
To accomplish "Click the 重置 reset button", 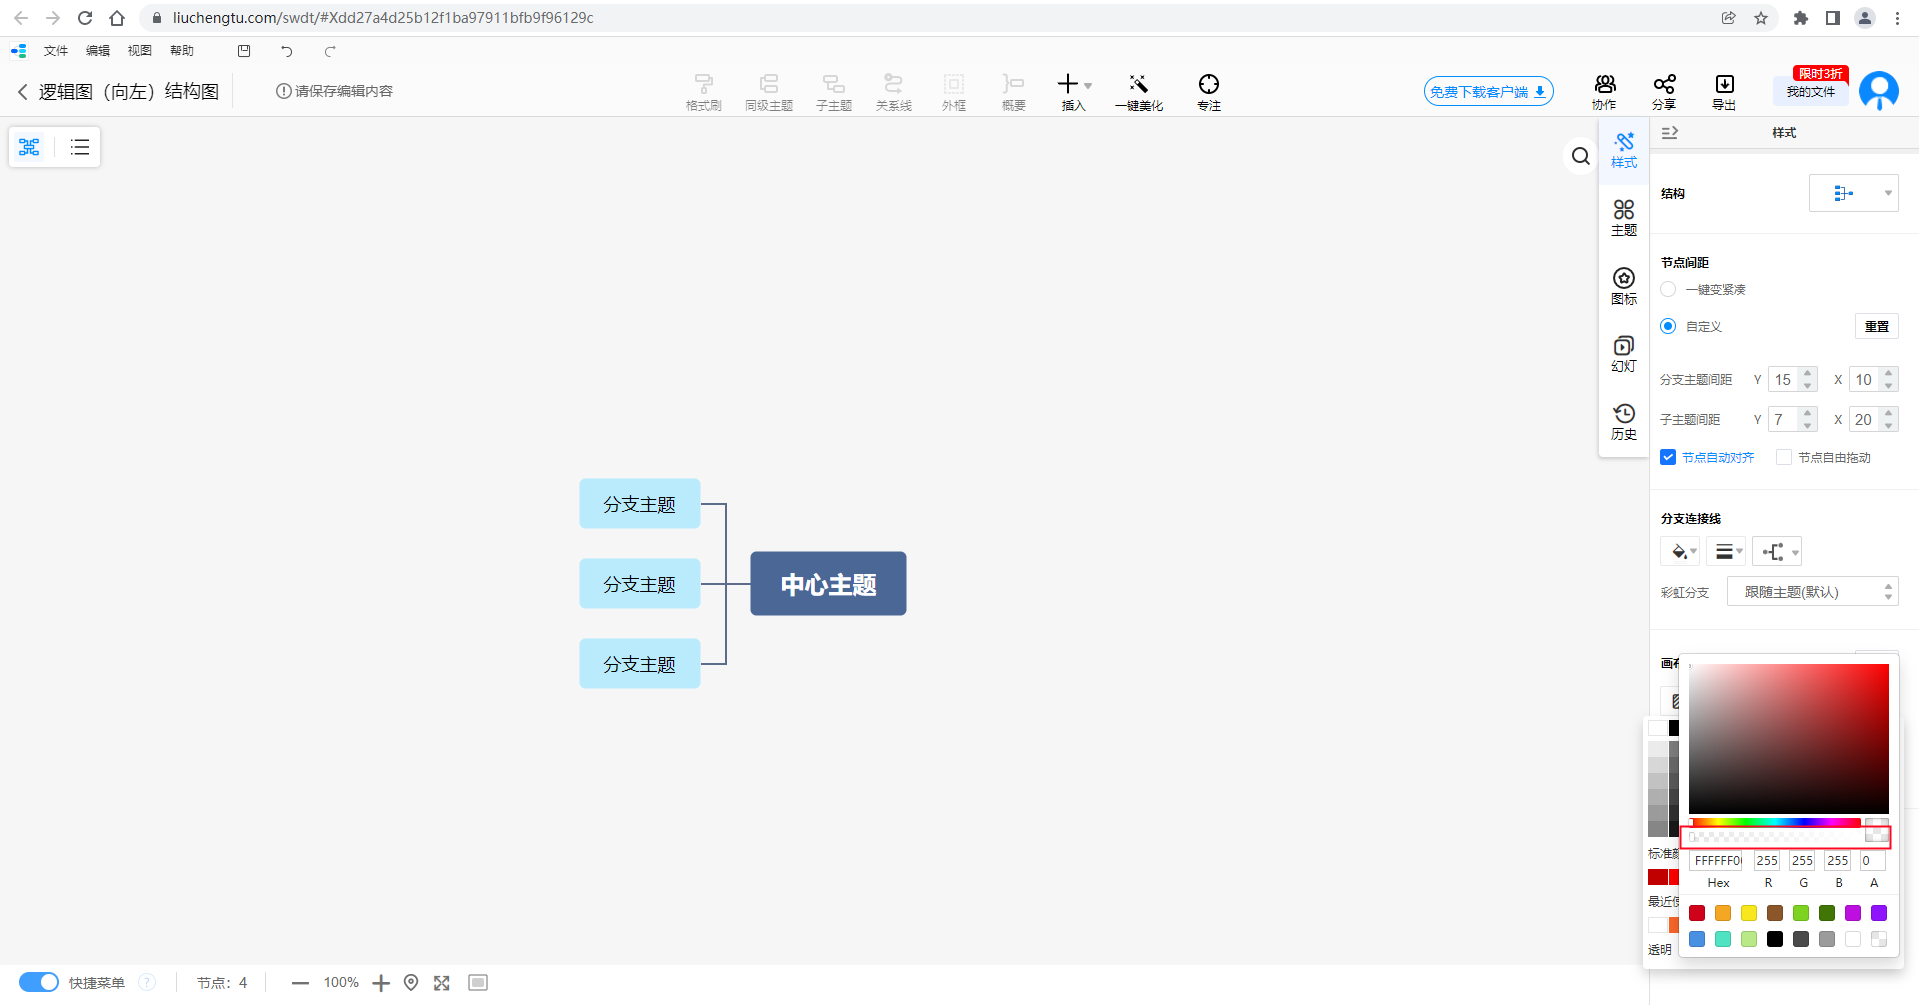I will (x=1876, y=327).
